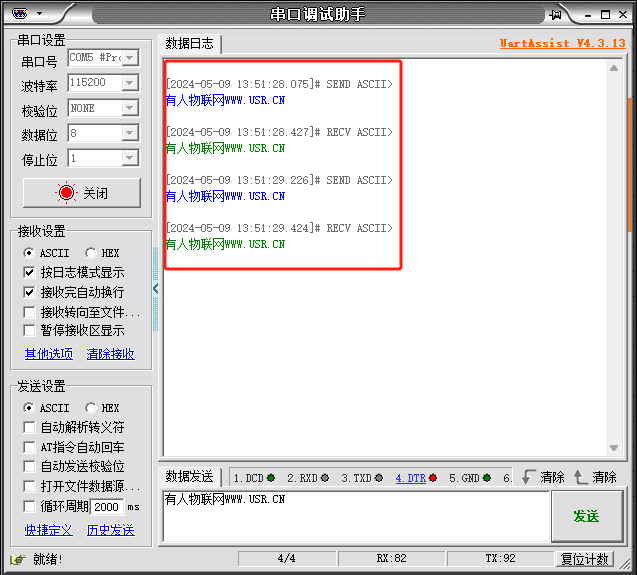Click the 2000 ms cycle period field
Image resolution: width=637 pixels, height=575 pixels.
(x=107, y=507)
